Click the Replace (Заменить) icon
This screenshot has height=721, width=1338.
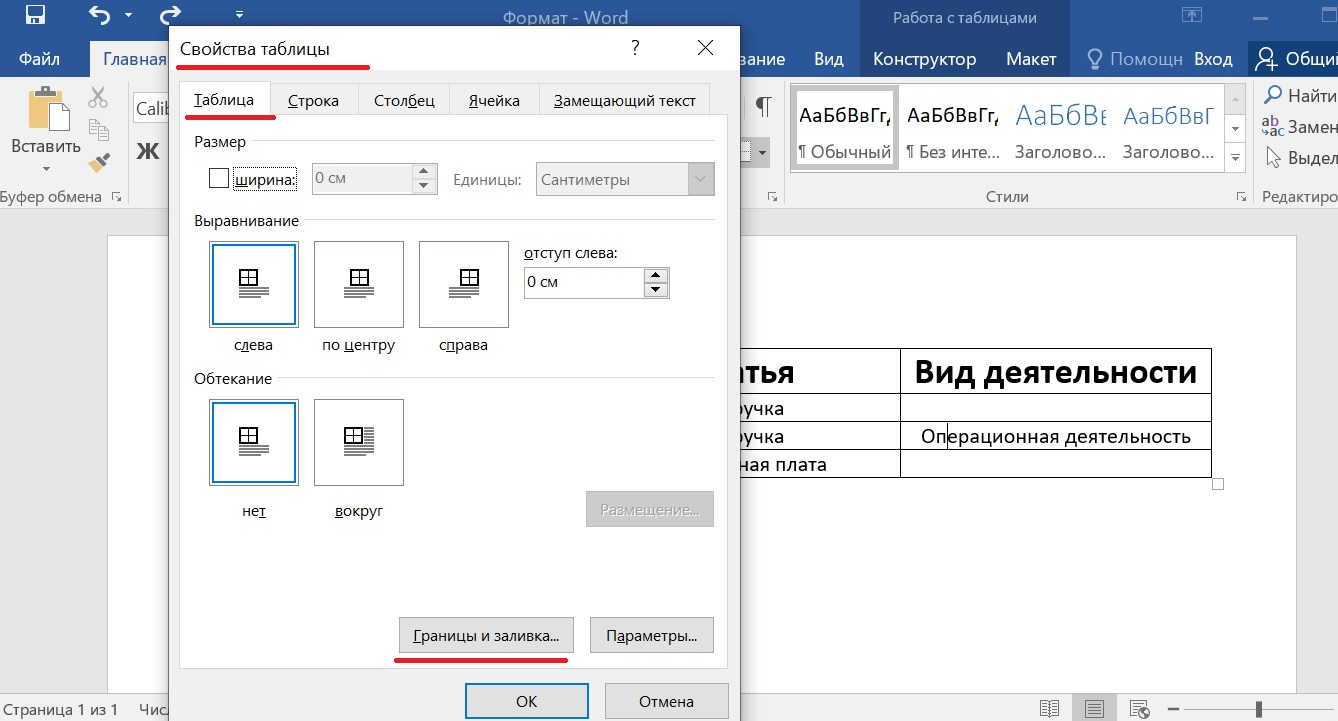(x=1272, y=126)
